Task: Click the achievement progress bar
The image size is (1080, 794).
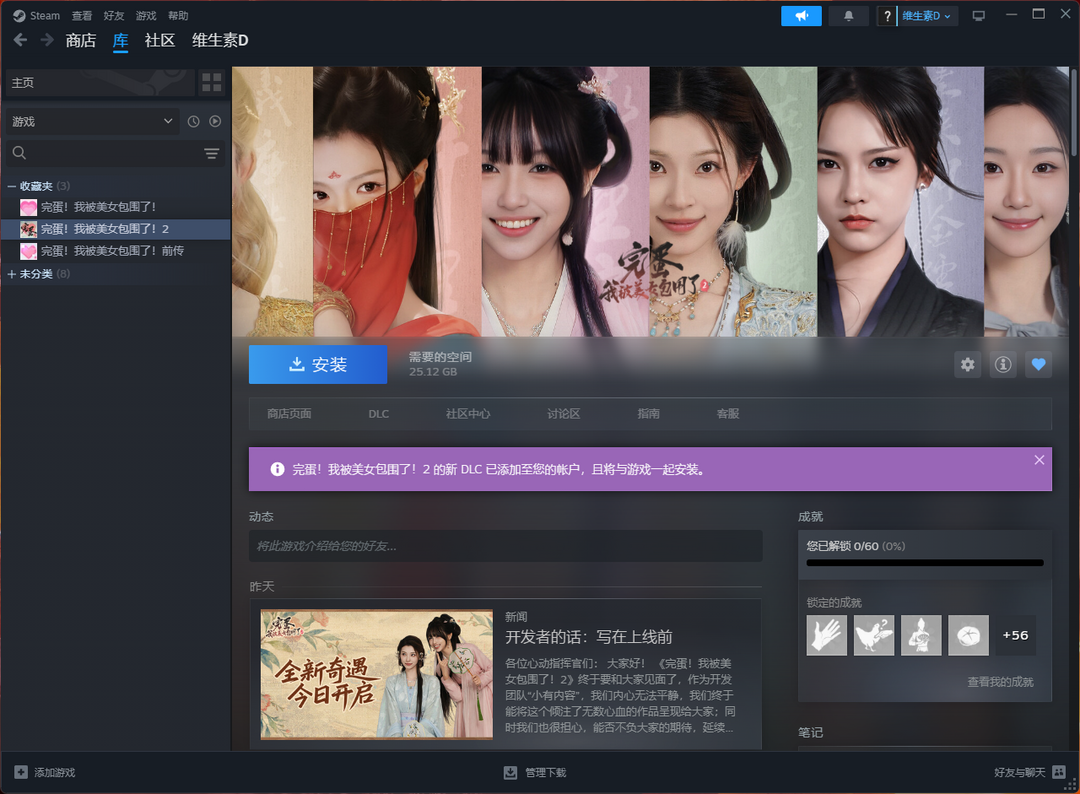Action: pyautogui.click(x=925, y=563)
